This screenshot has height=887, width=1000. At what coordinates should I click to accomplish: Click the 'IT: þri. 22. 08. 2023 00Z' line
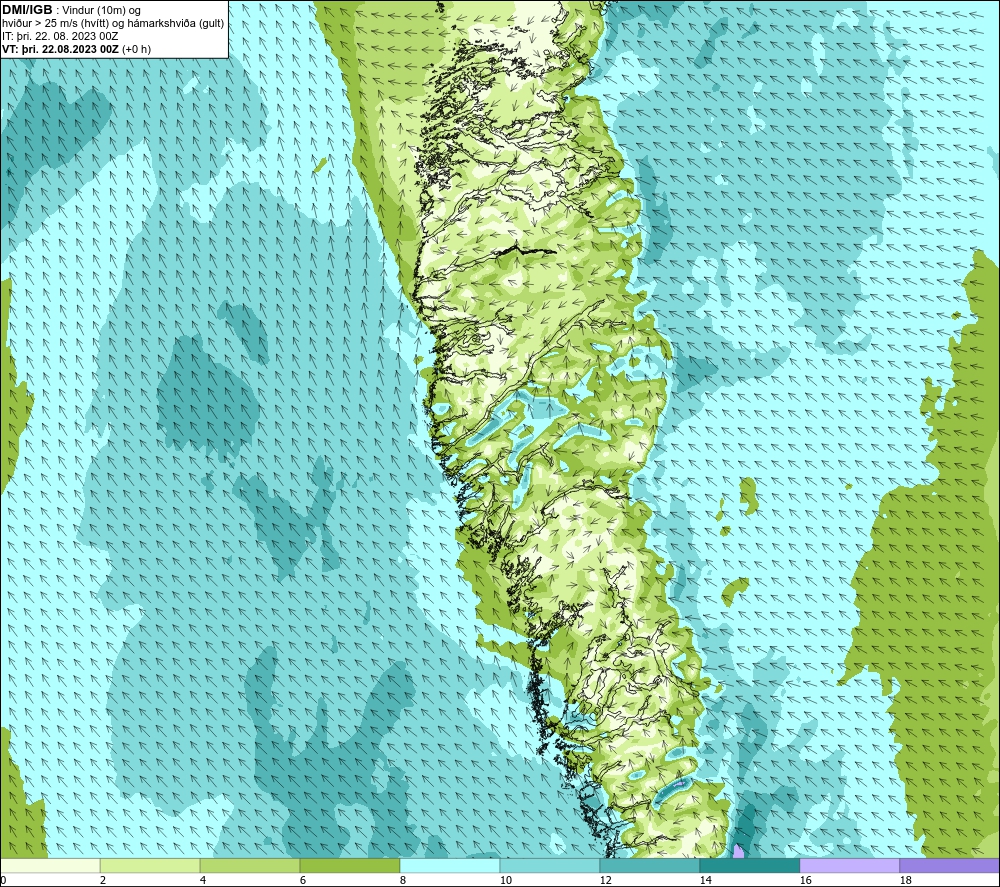(x=60, y=36)
